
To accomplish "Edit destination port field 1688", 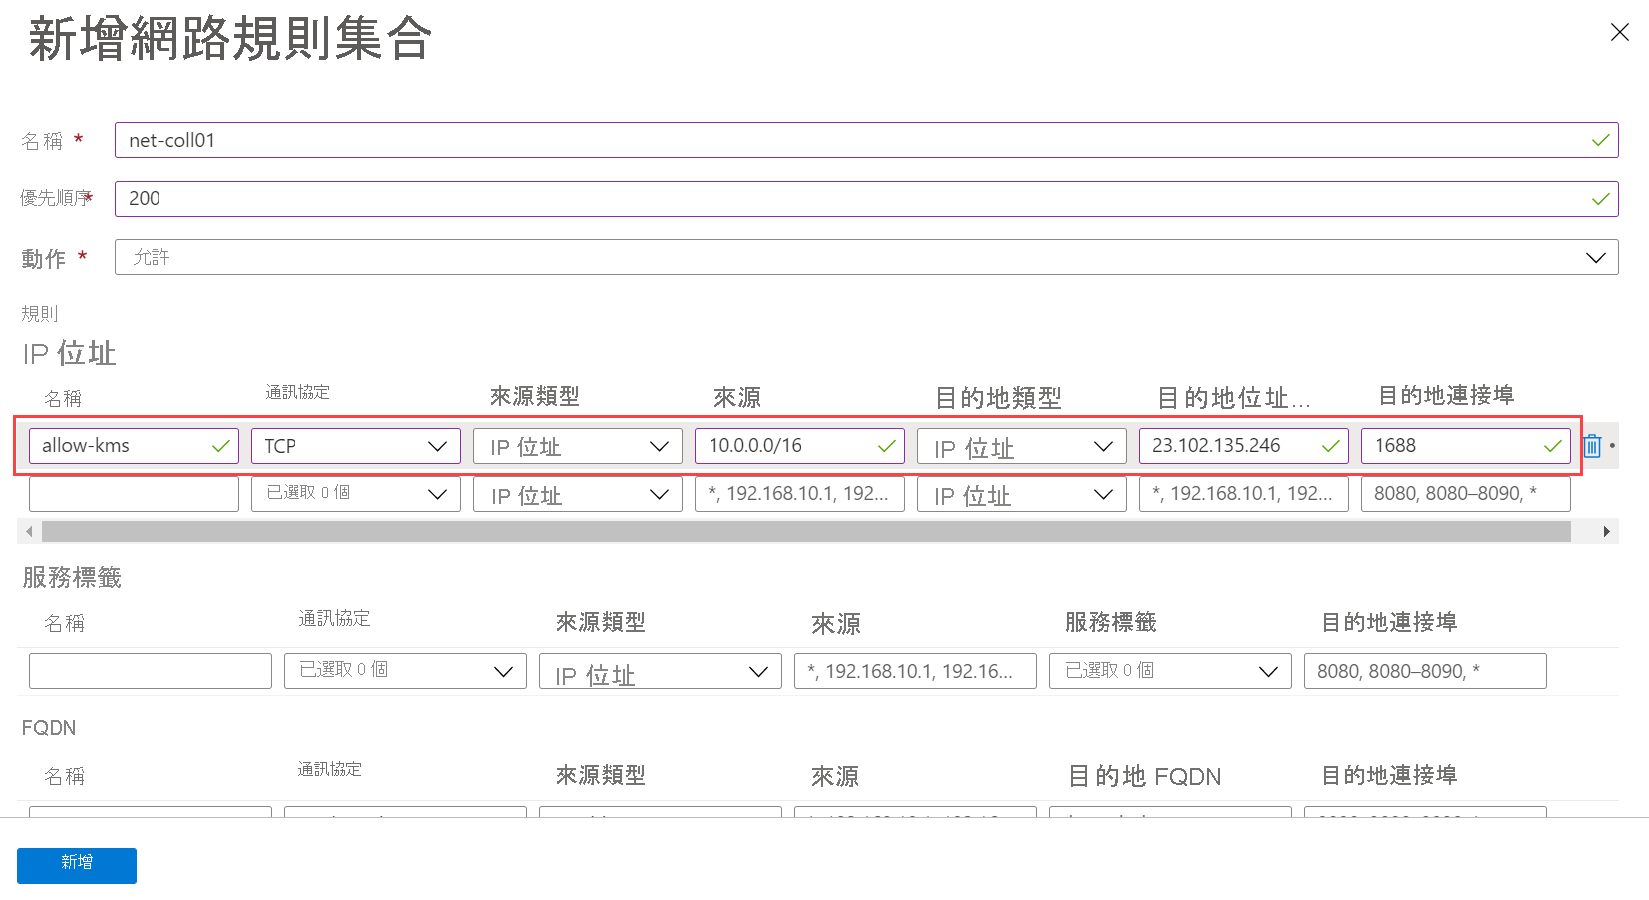I will pyautogui.click(x=1466, y=446).
